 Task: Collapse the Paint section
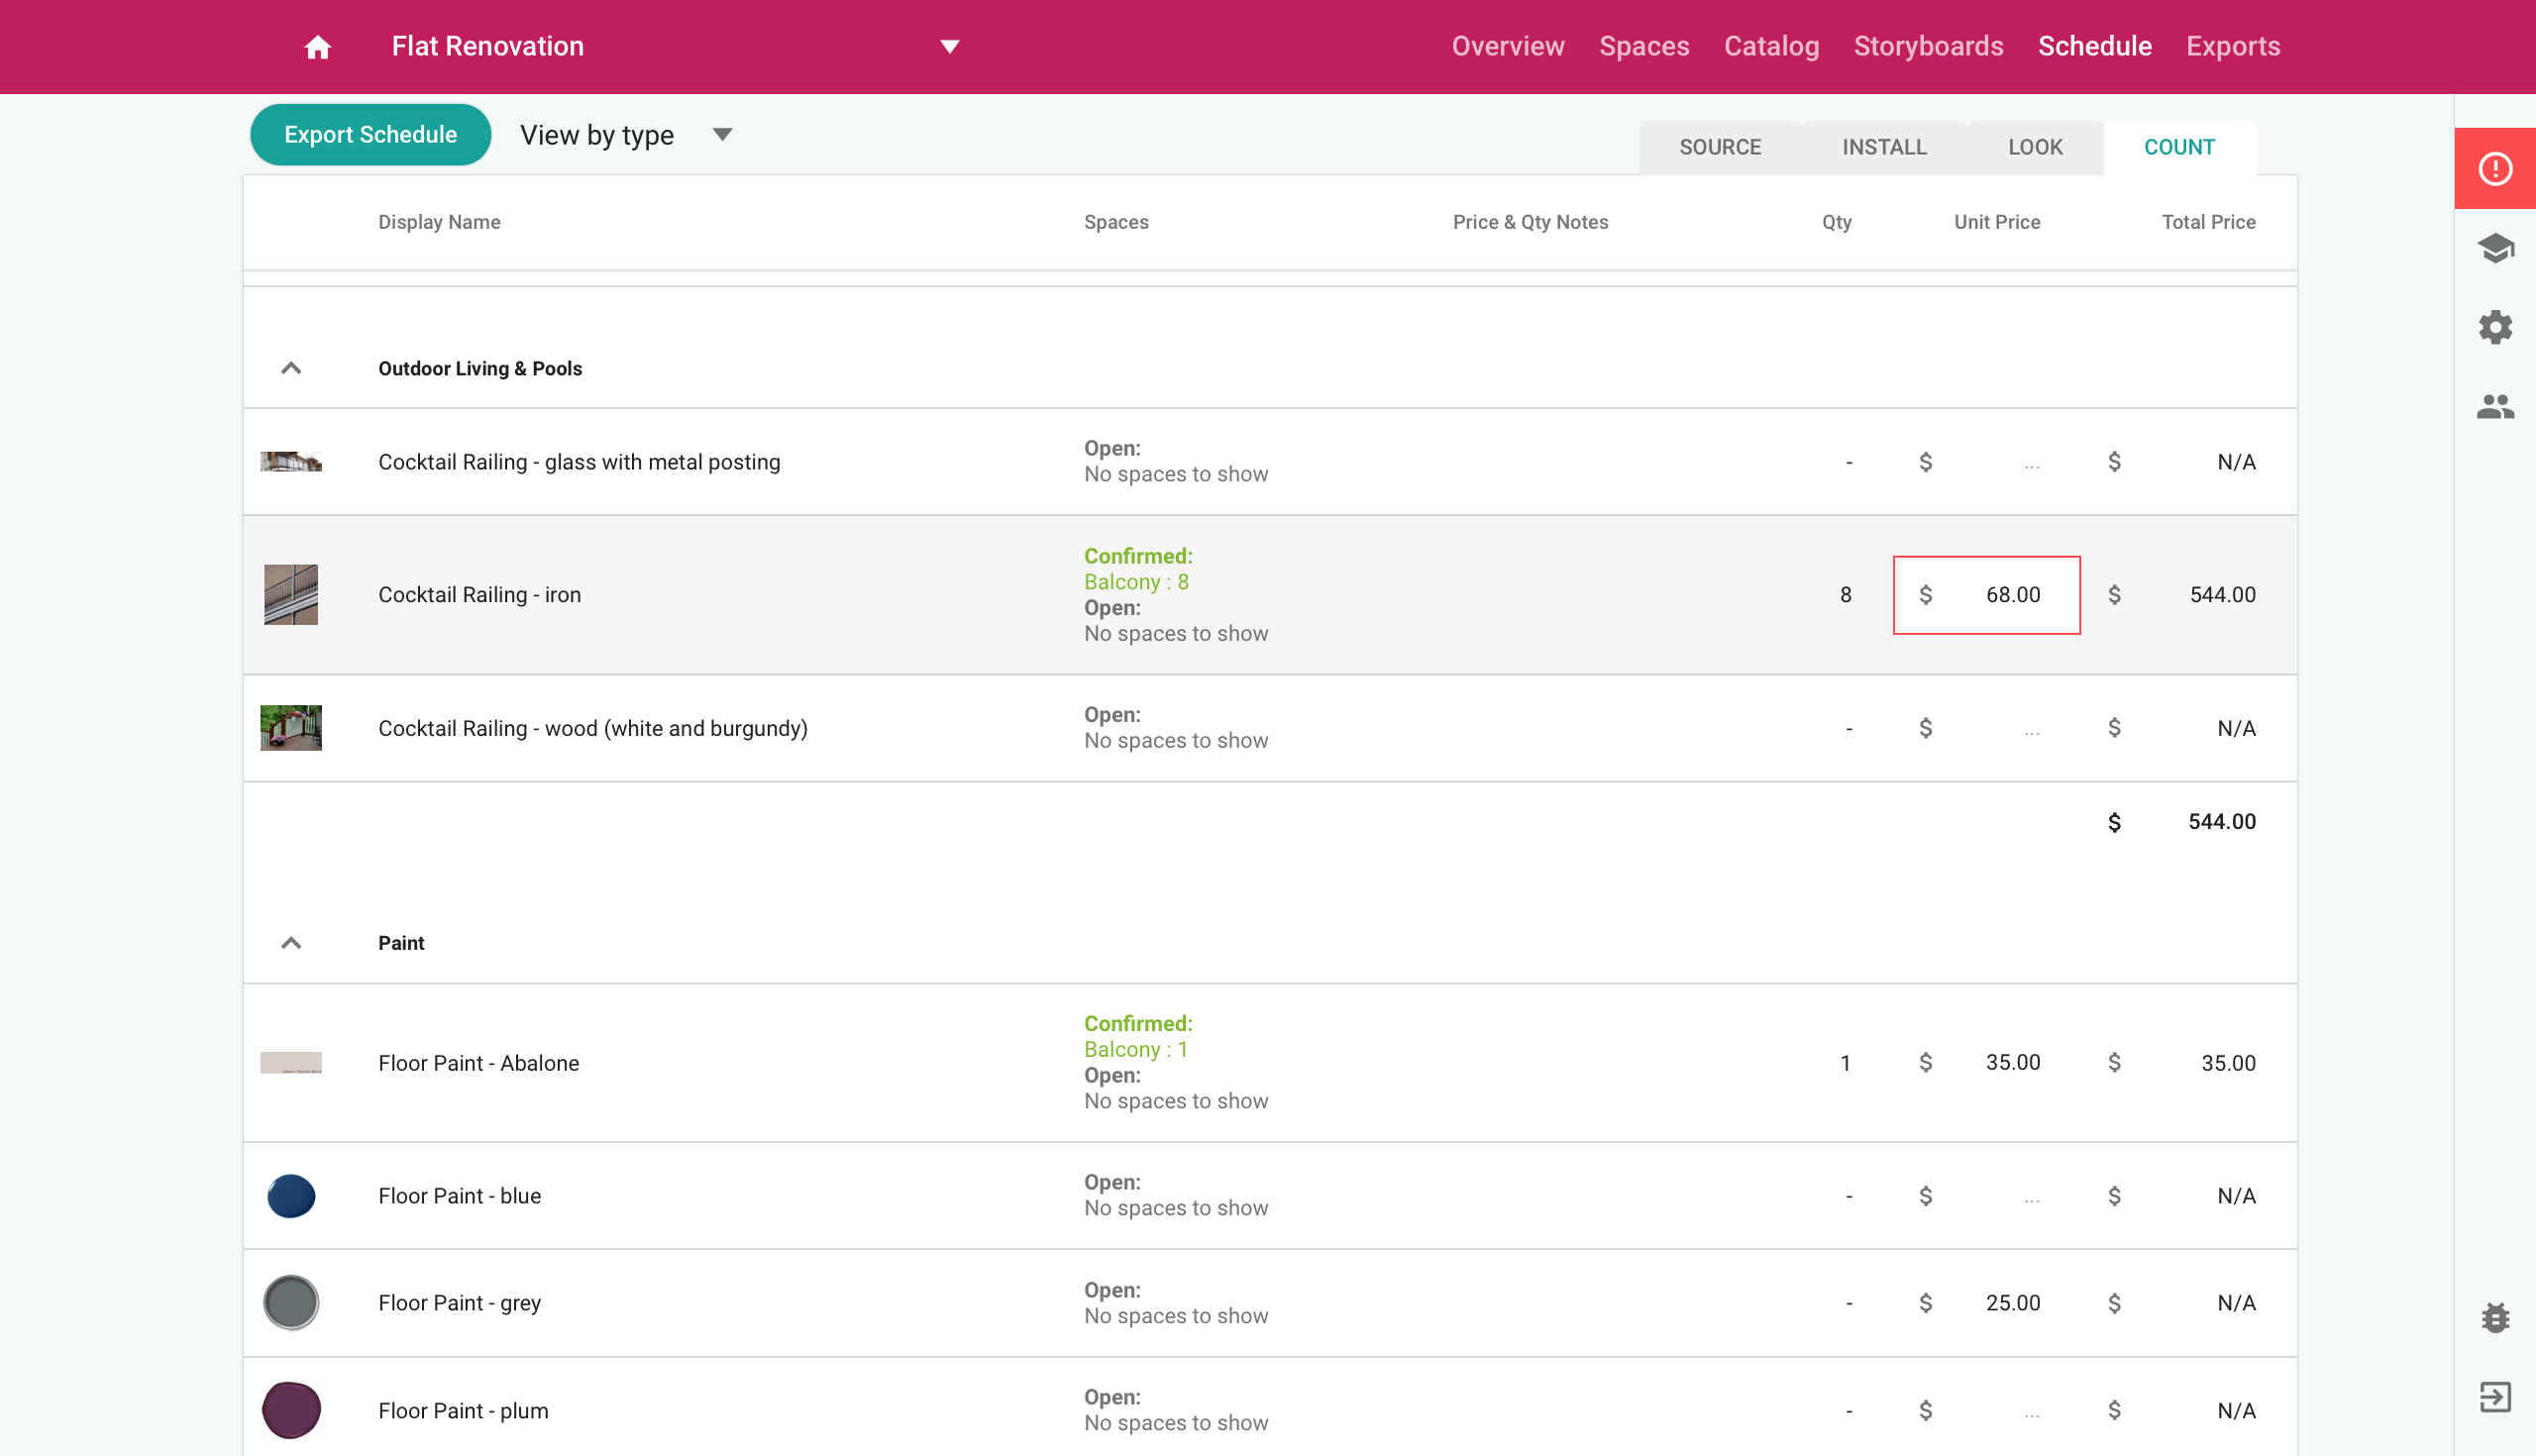coord(291,943)
